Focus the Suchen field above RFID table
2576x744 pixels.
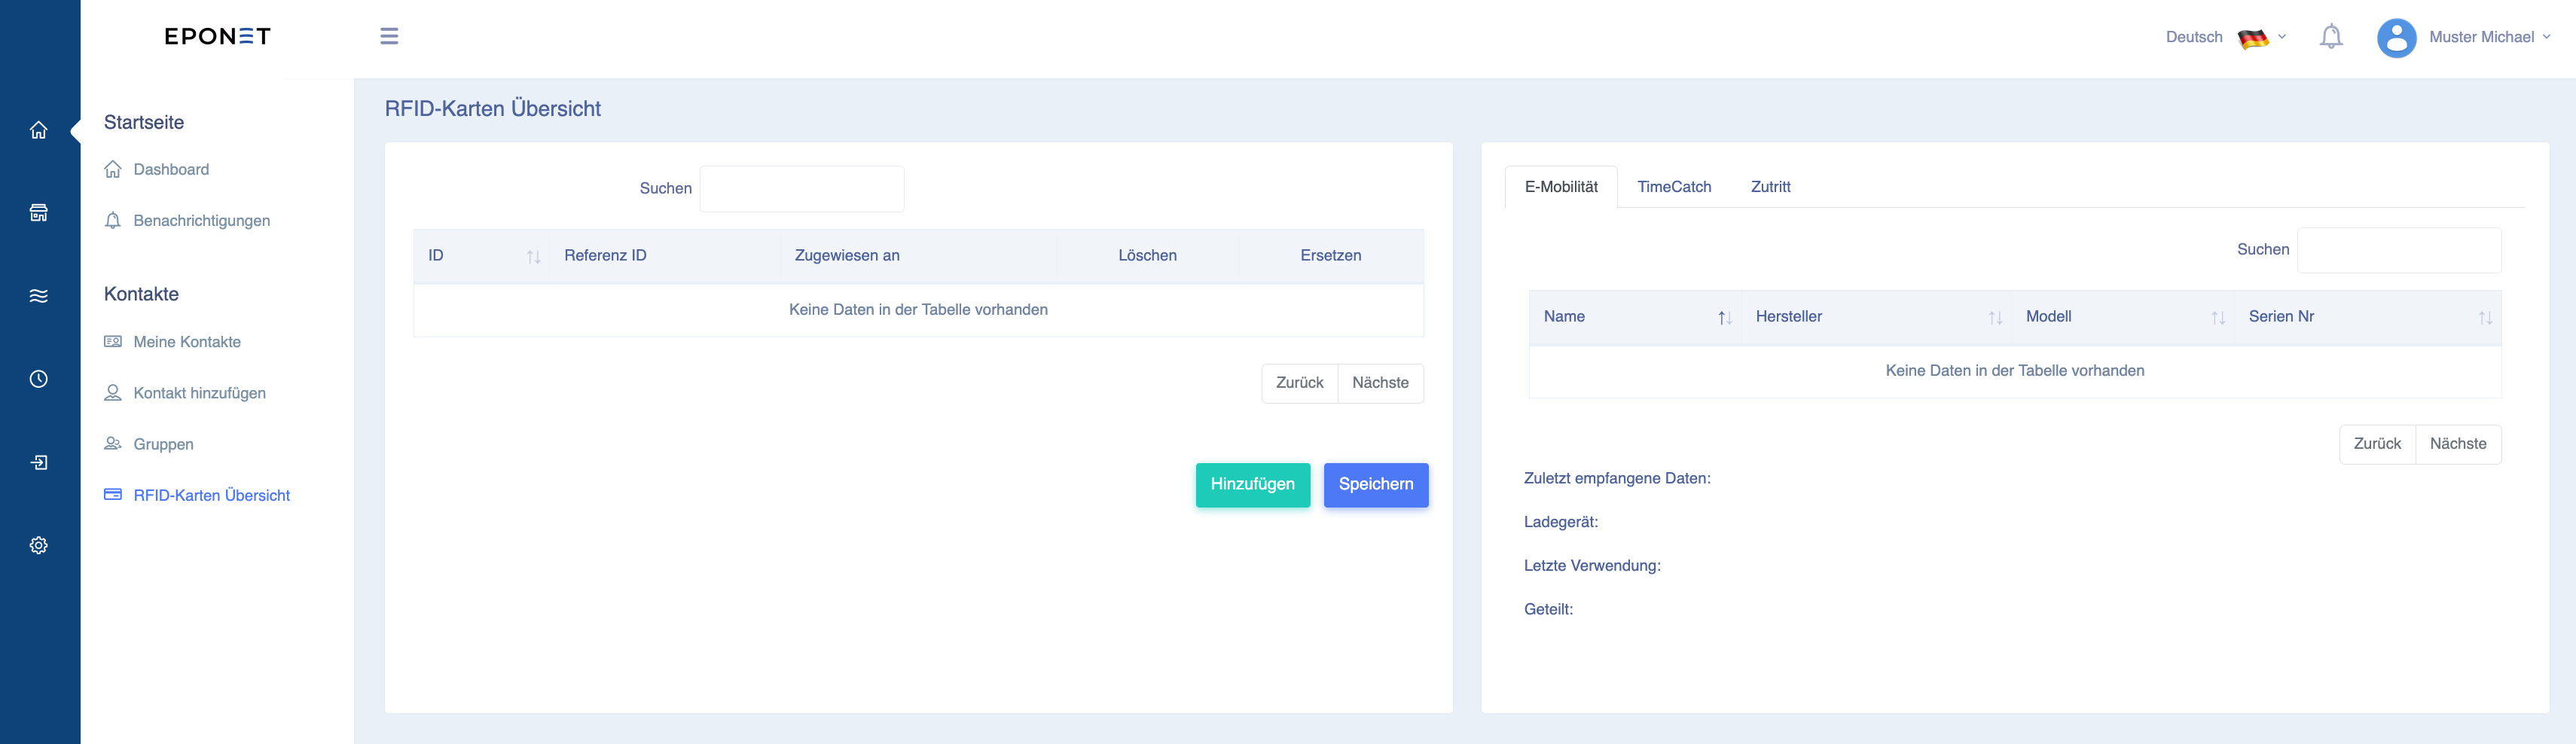pyautogui.click(x=802, y=189)
